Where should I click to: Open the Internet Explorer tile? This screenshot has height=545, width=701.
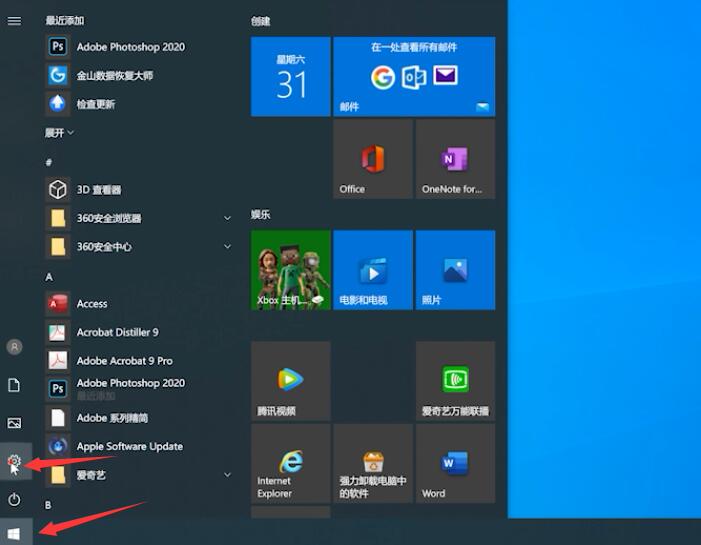point(291,464)
